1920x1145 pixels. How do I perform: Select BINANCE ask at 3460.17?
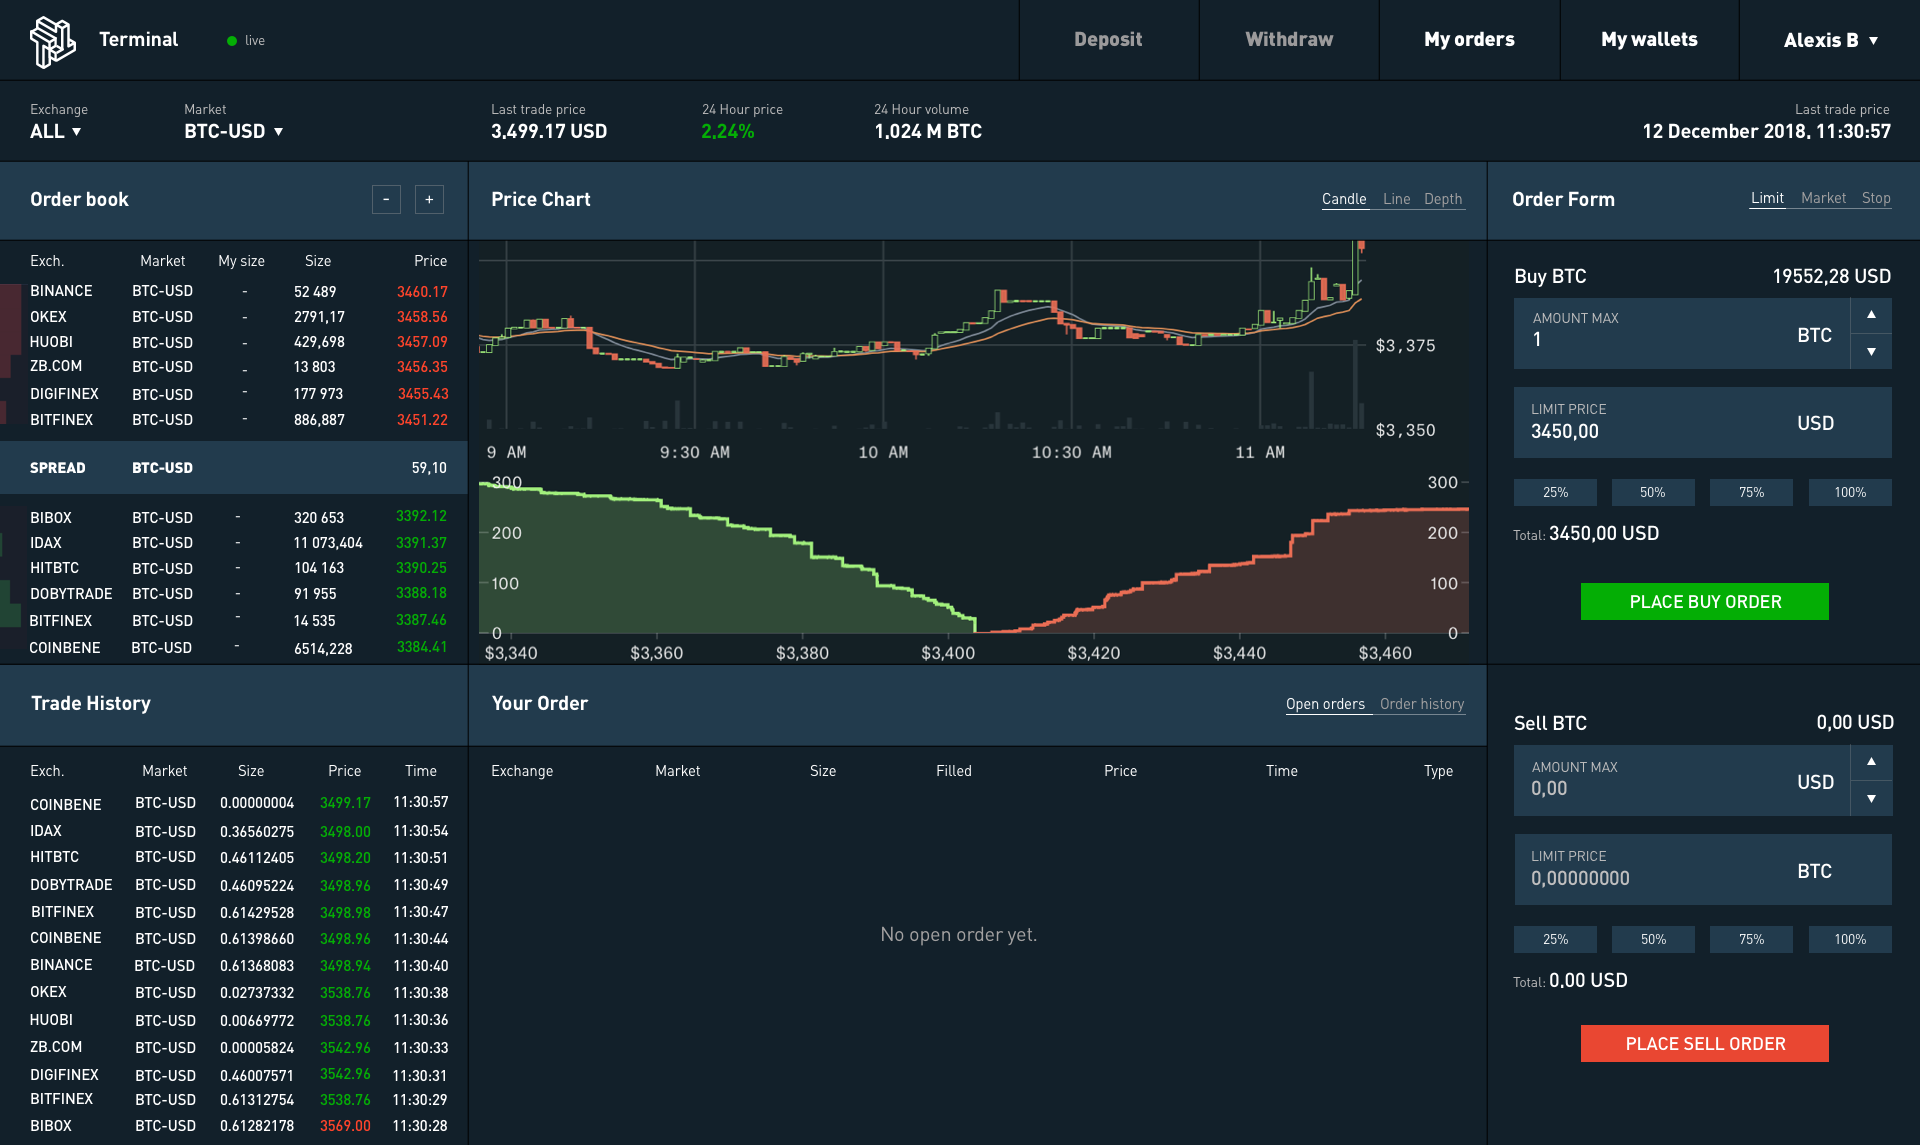tap(234, 291)
